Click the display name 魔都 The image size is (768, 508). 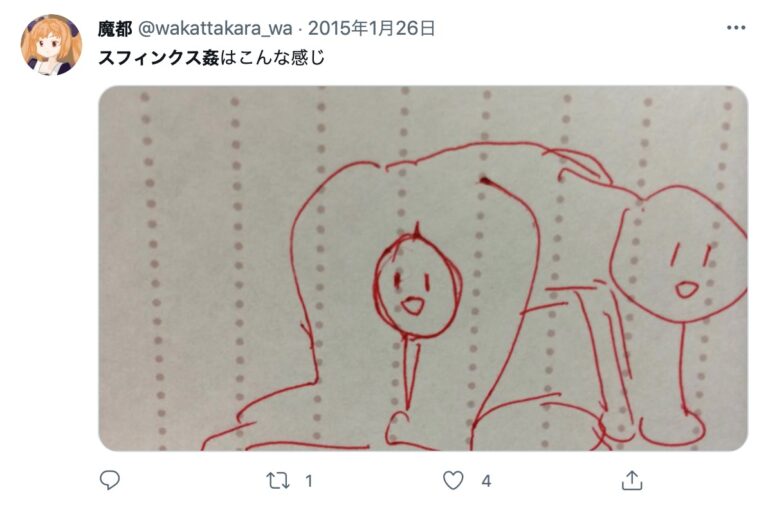coord(115,28)
